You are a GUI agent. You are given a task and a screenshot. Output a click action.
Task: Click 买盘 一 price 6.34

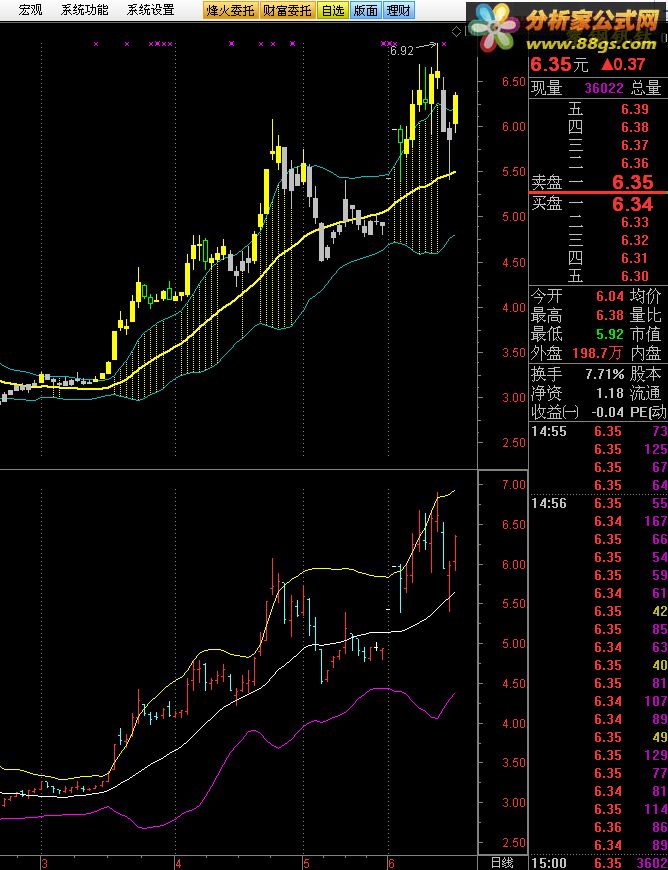pyautogui.click(x=633, y=204)
